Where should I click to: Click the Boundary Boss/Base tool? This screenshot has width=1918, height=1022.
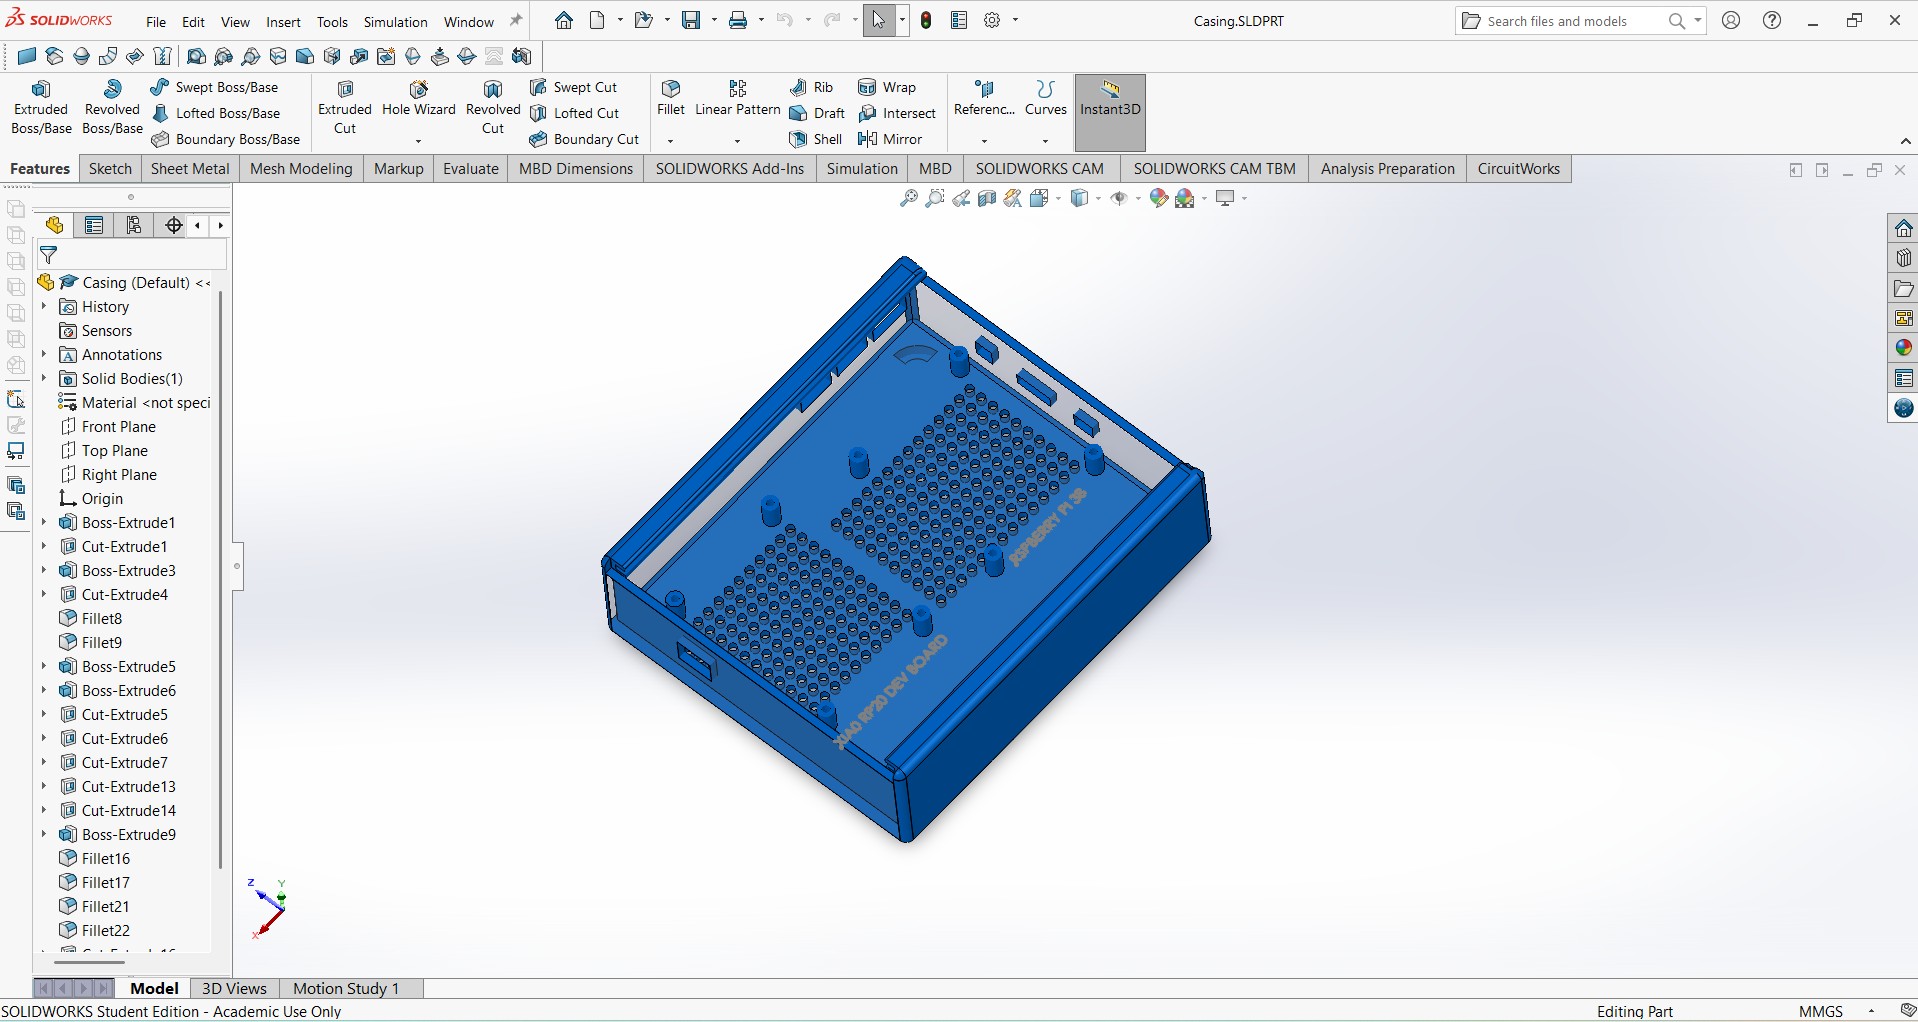click(x=226, y=140)
